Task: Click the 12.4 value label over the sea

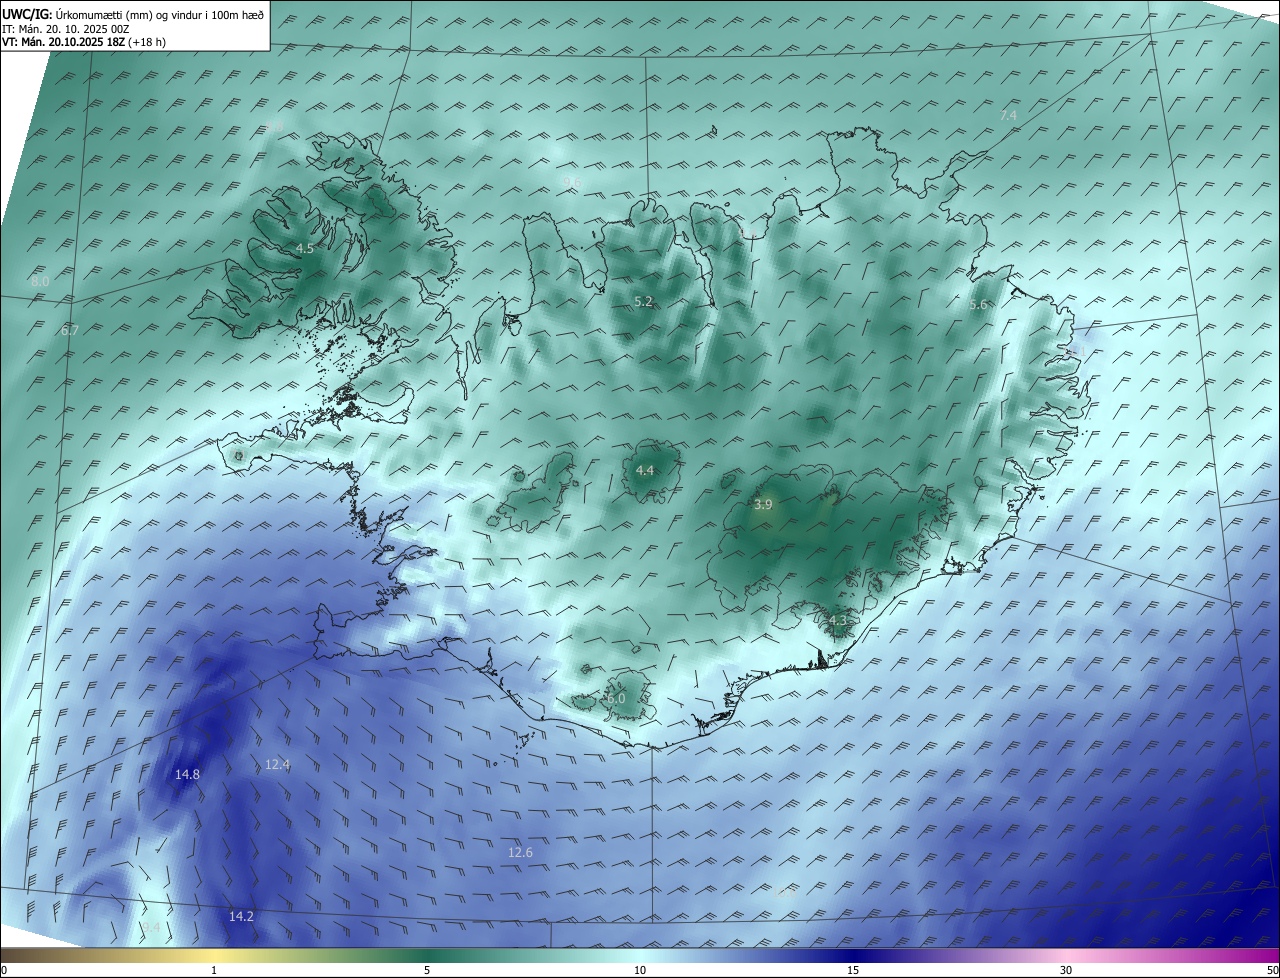Action: pyautogui.click(x=277, y=764)
